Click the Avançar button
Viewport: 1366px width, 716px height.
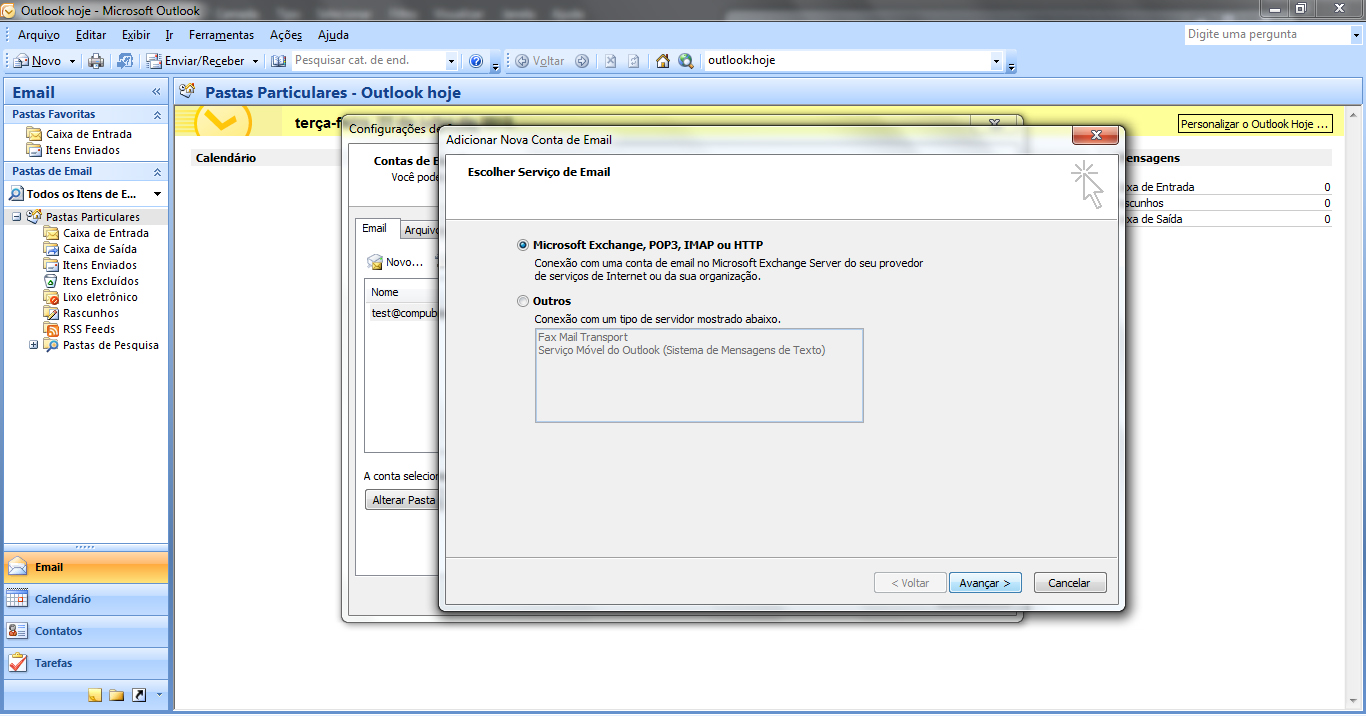(985, 583)
